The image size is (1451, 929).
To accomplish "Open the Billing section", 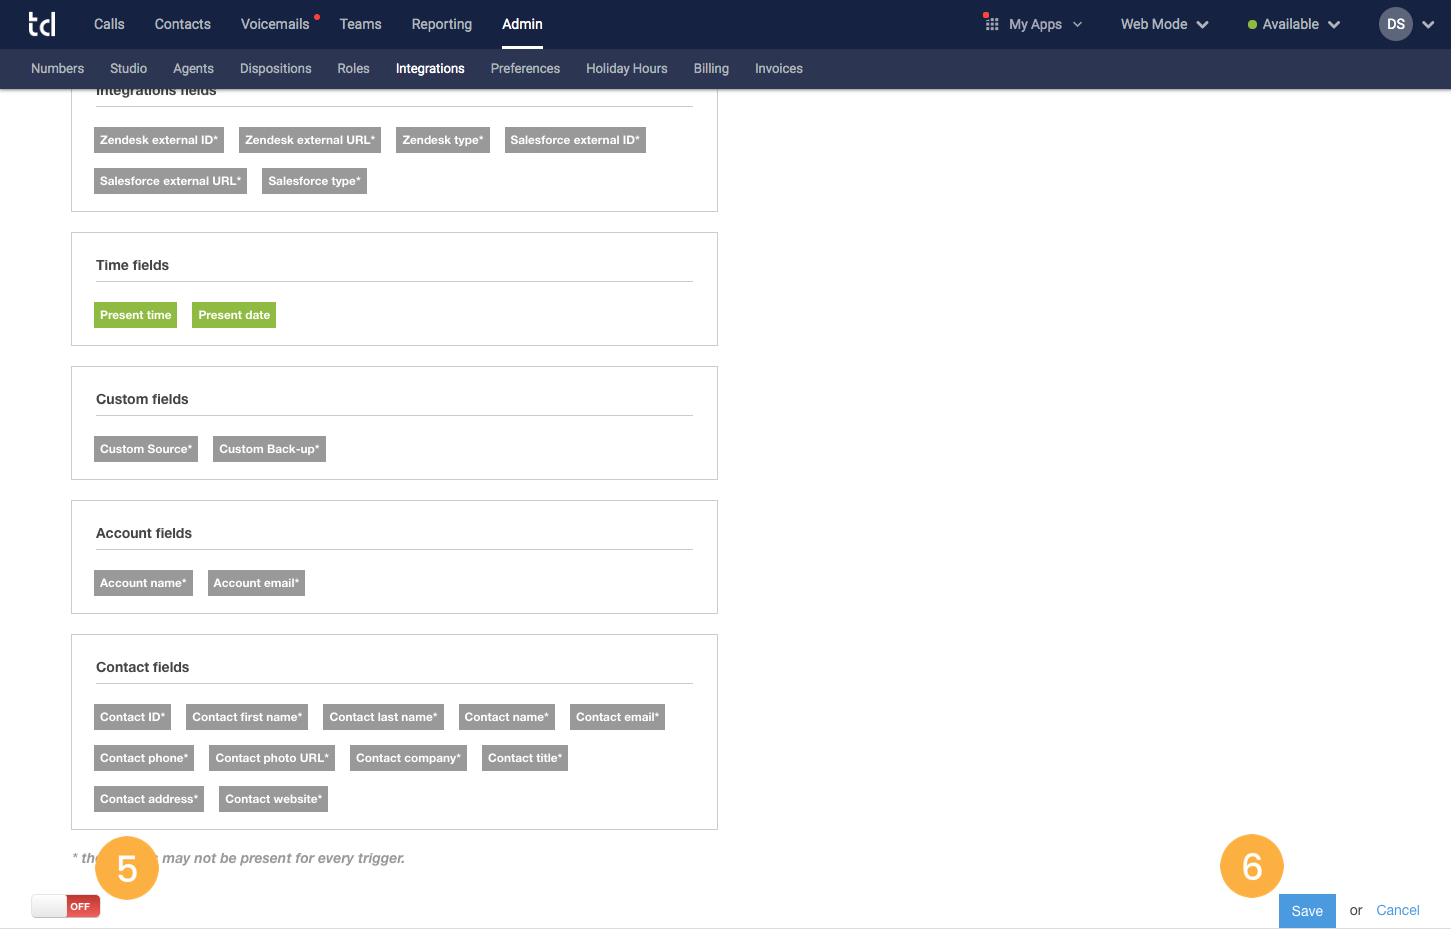I will (x=711, y=68).
